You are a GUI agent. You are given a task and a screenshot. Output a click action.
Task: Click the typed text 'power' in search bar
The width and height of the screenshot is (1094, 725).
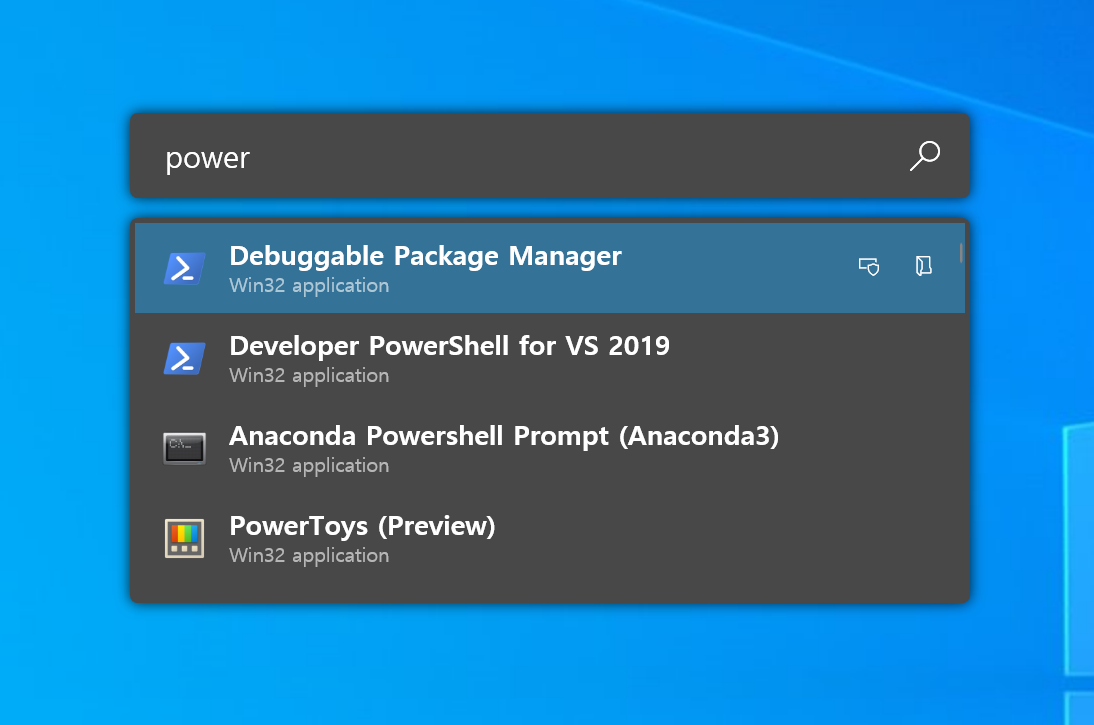(x=207, y=156)
